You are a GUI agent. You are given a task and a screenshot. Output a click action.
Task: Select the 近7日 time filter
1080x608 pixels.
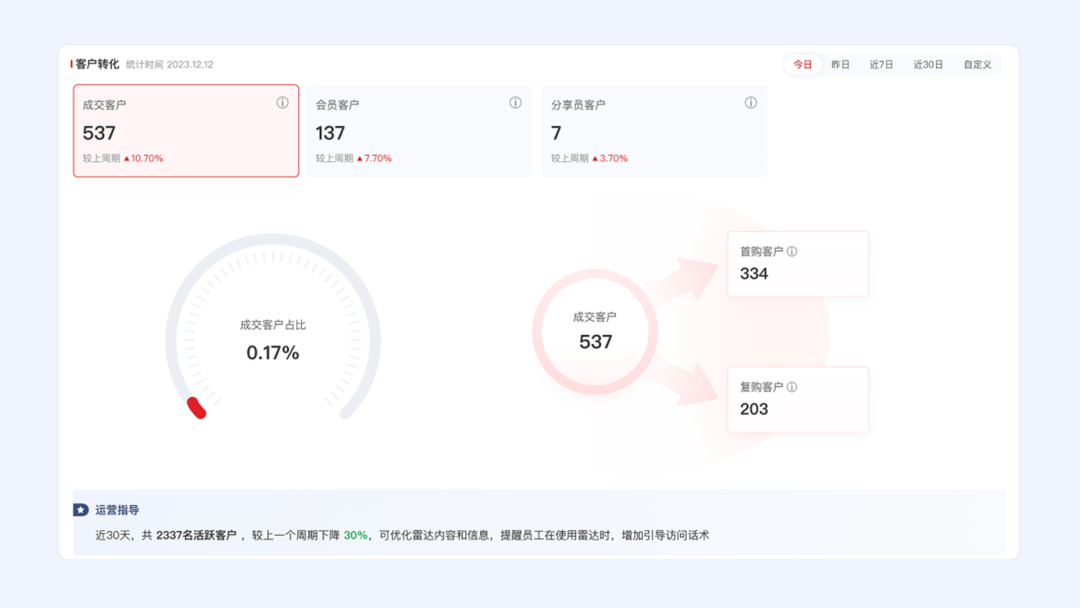click(882, 63)
